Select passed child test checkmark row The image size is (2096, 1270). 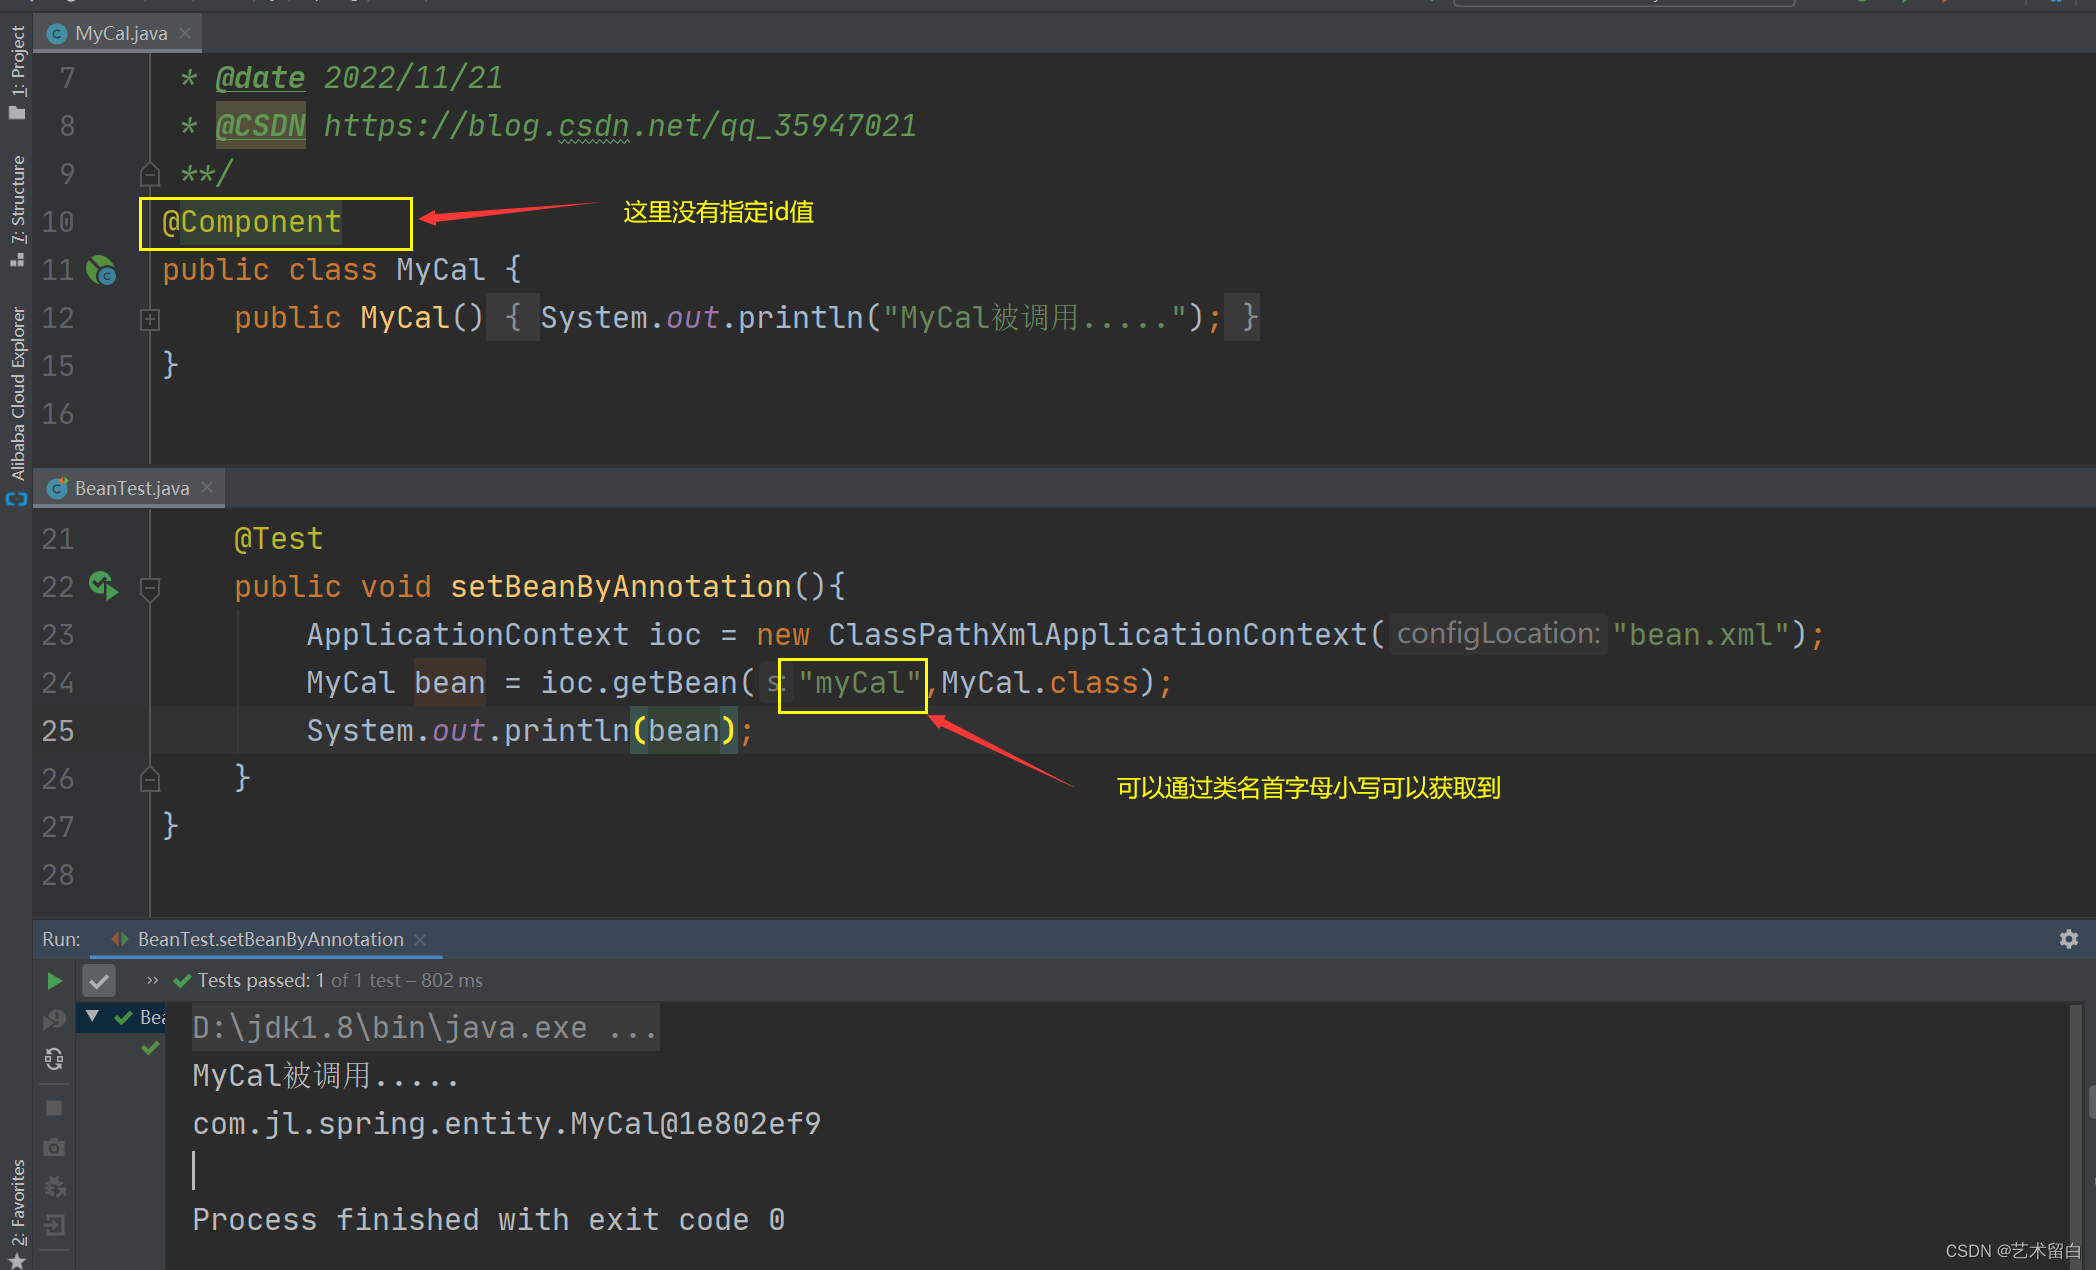150,1048
